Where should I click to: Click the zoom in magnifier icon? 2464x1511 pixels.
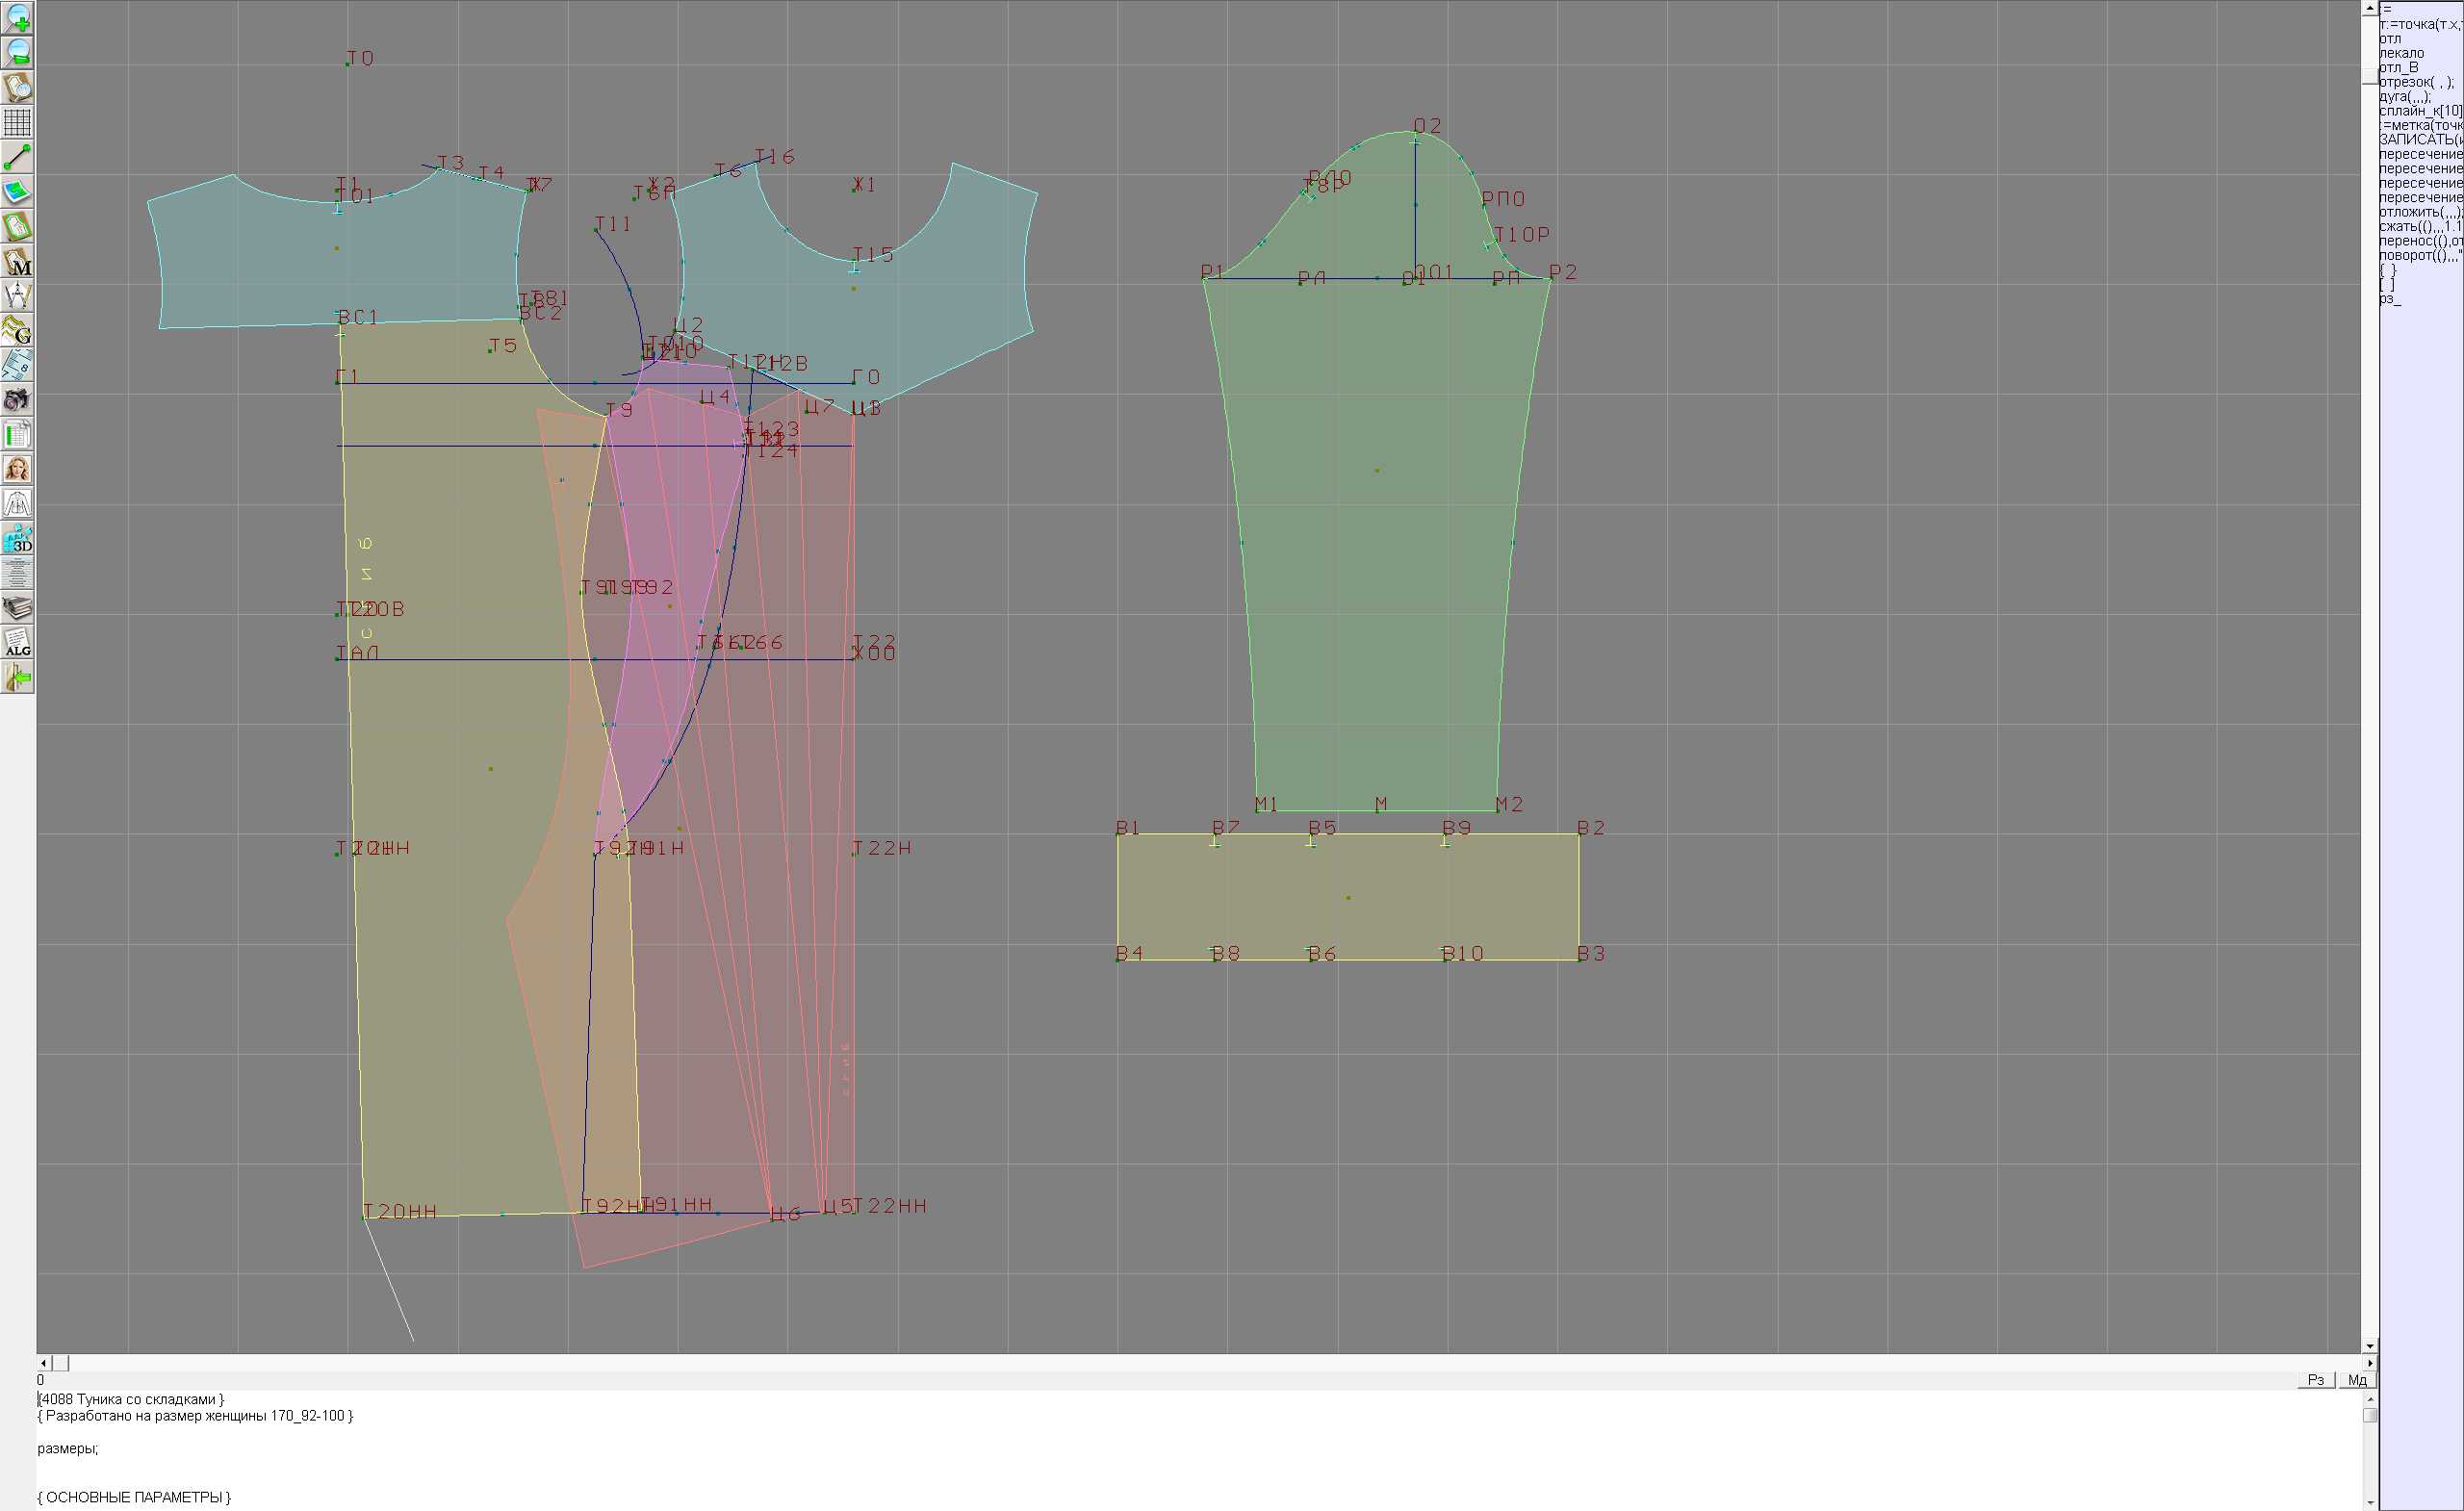tap(17, 18)
